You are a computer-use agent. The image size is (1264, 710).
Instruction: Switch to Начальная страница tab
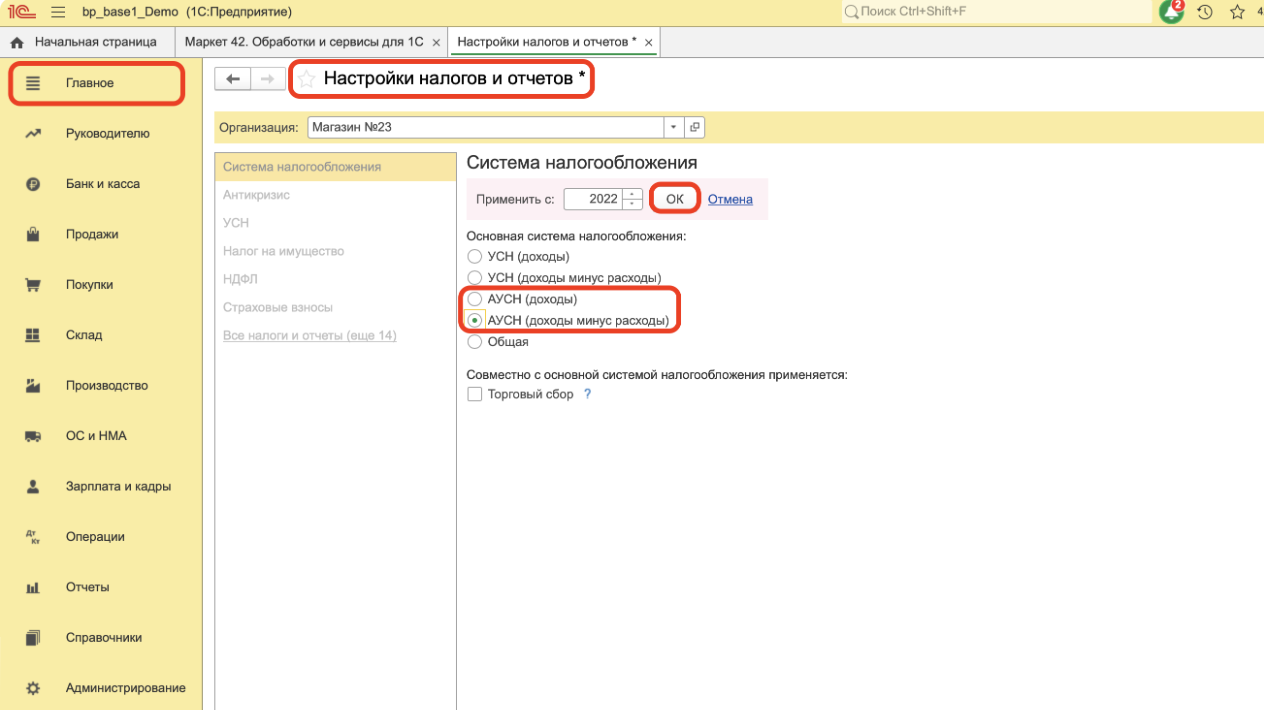point(86,42)
